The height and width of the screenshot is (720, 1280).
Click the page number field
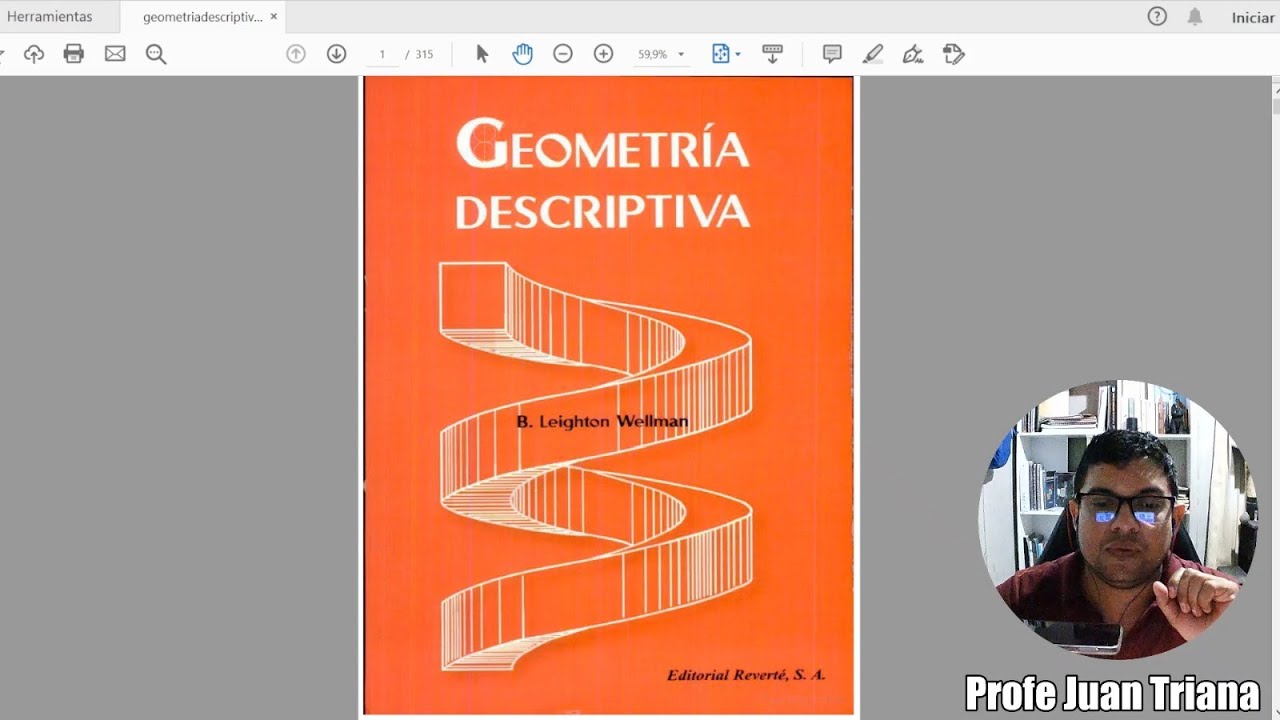click(x=382, y=55)
